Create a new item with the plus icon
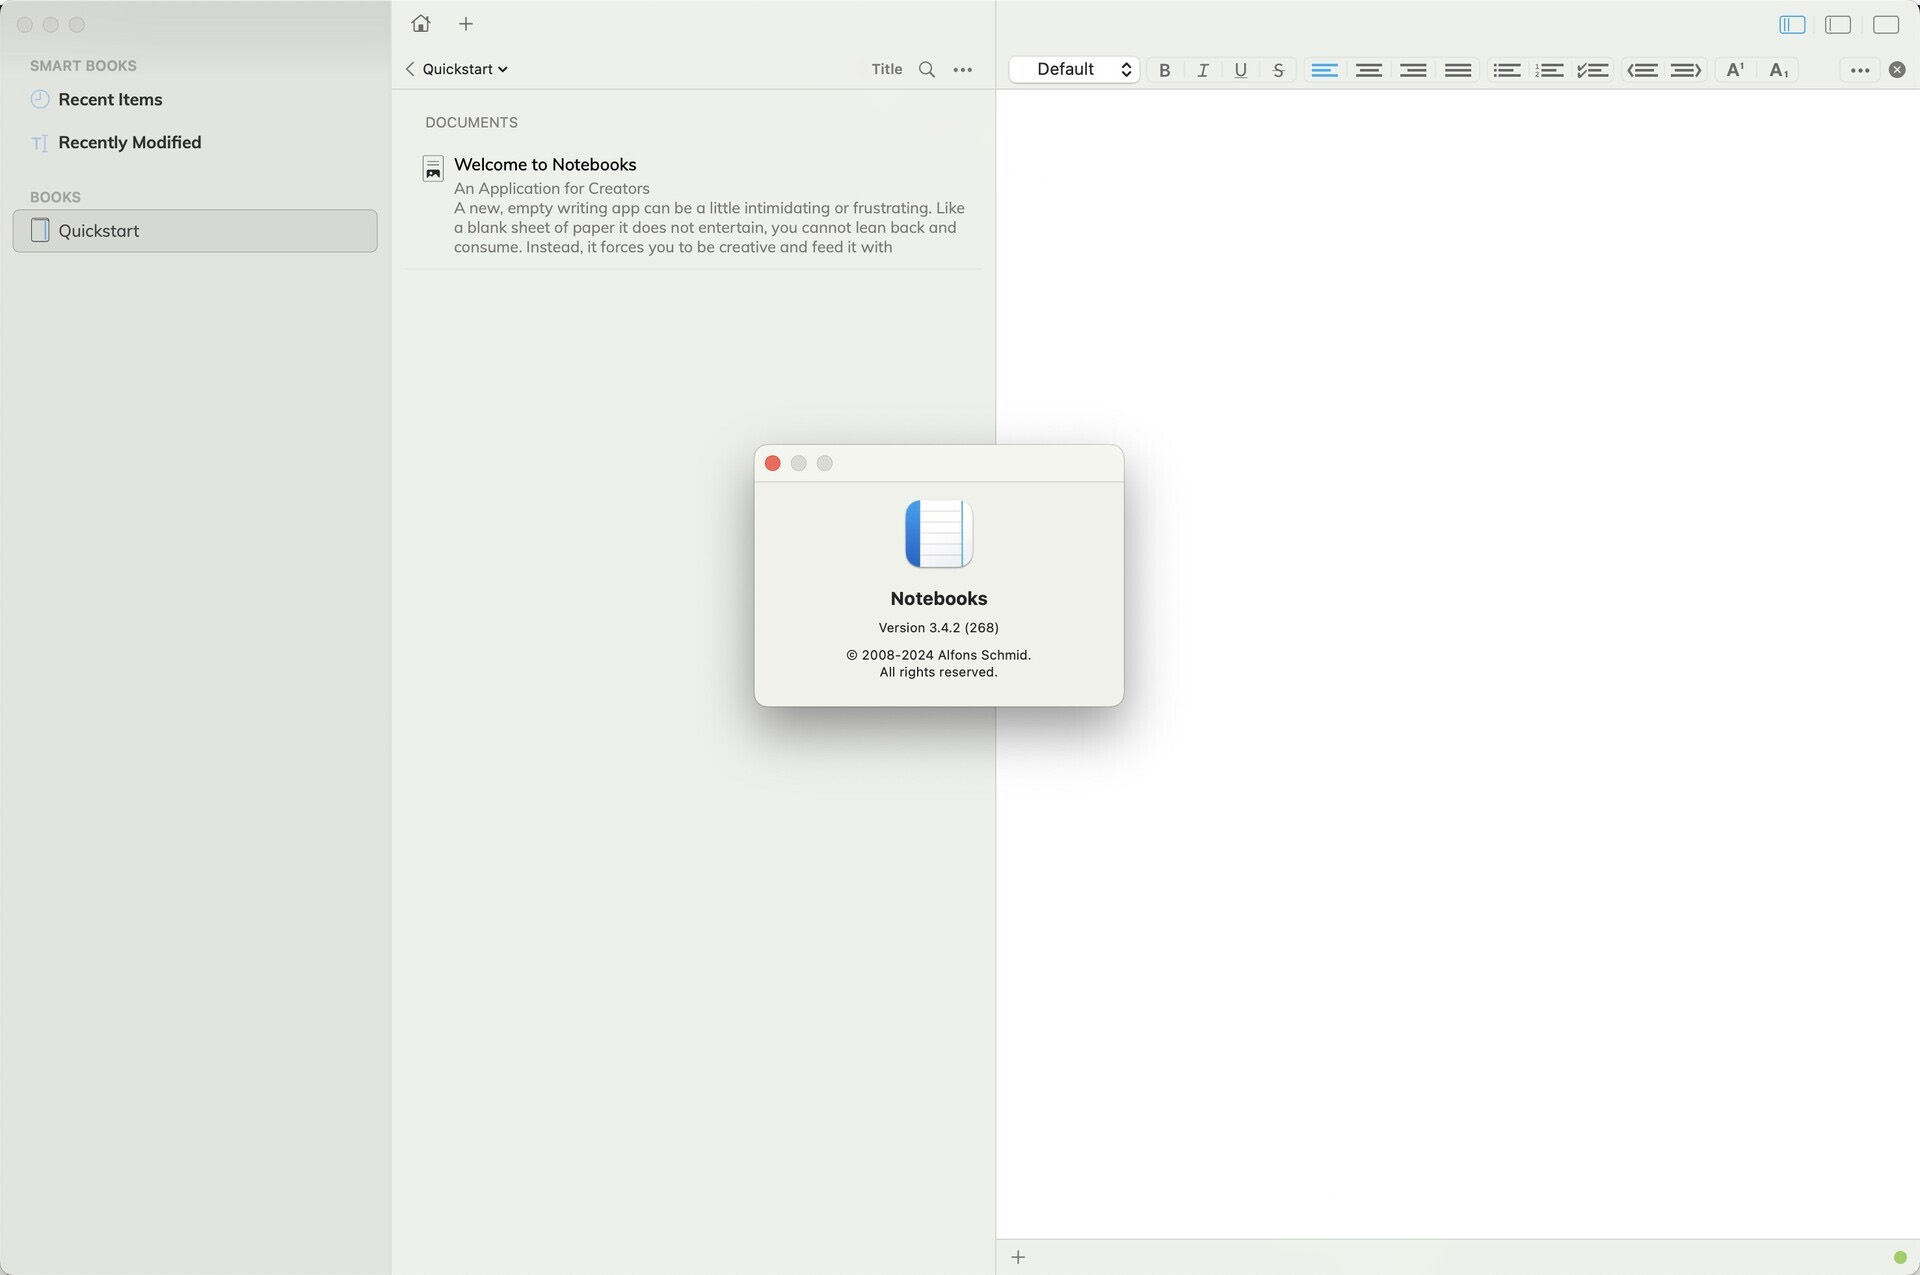The width and height of the screenshot is (1920, 1275). [x=465, y=23]
